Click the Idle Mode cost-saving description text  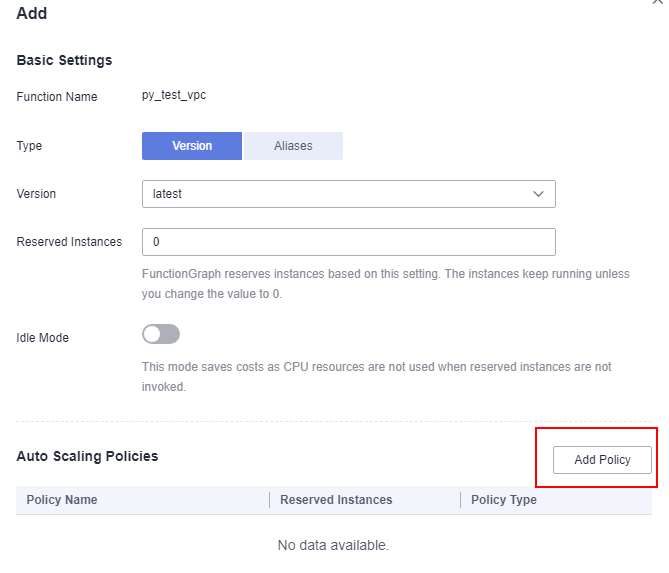(376, 377)
